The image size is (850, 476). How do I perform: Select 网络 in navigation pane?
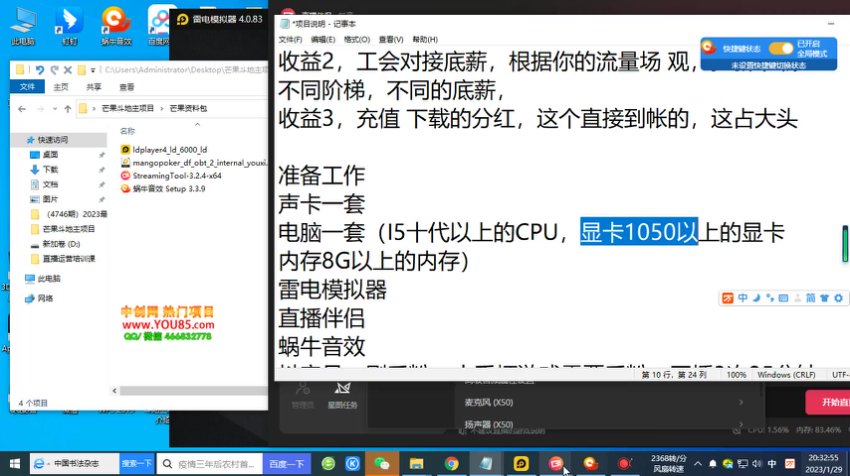pos(40,298)
